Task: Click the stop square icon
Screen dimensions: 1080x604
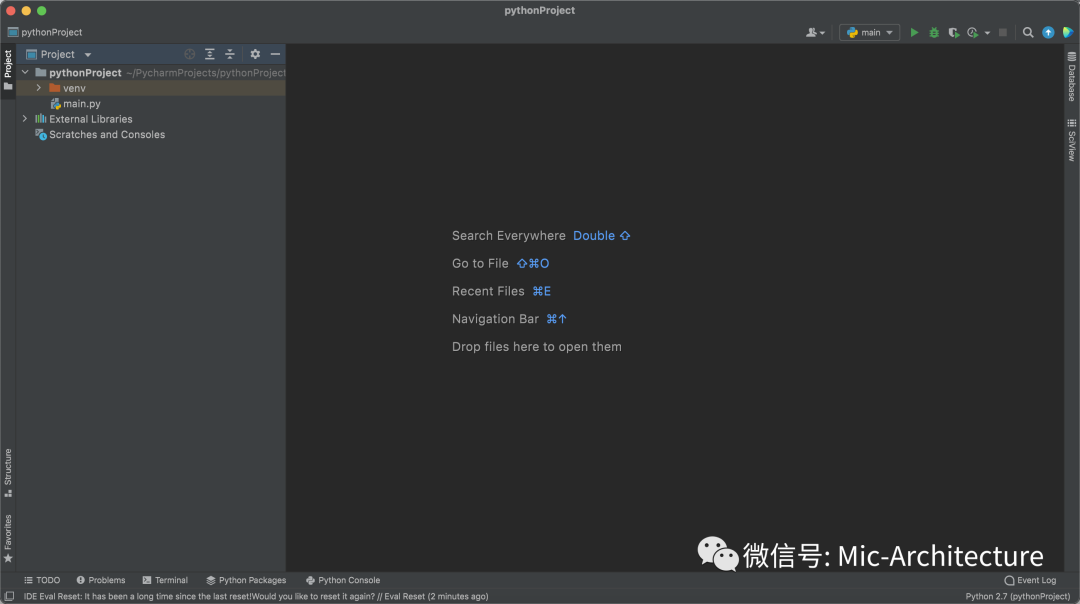Action: (x=1003, y=32)
